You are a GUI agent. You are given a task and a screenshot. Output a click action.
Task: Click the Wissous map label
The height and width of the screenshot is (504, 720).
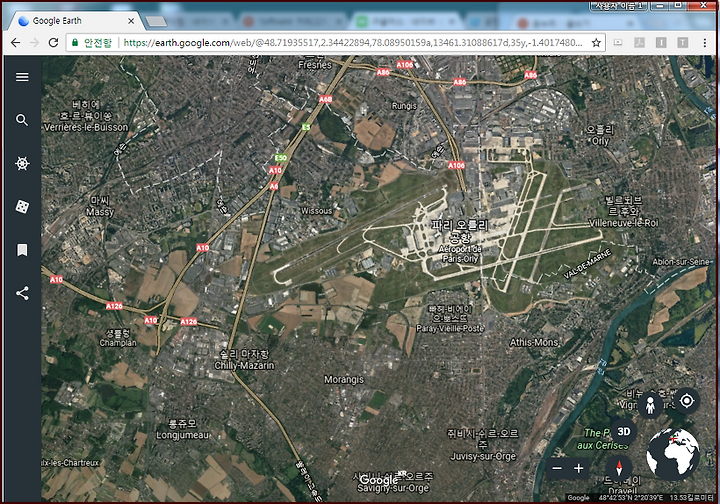pos(316,211)
